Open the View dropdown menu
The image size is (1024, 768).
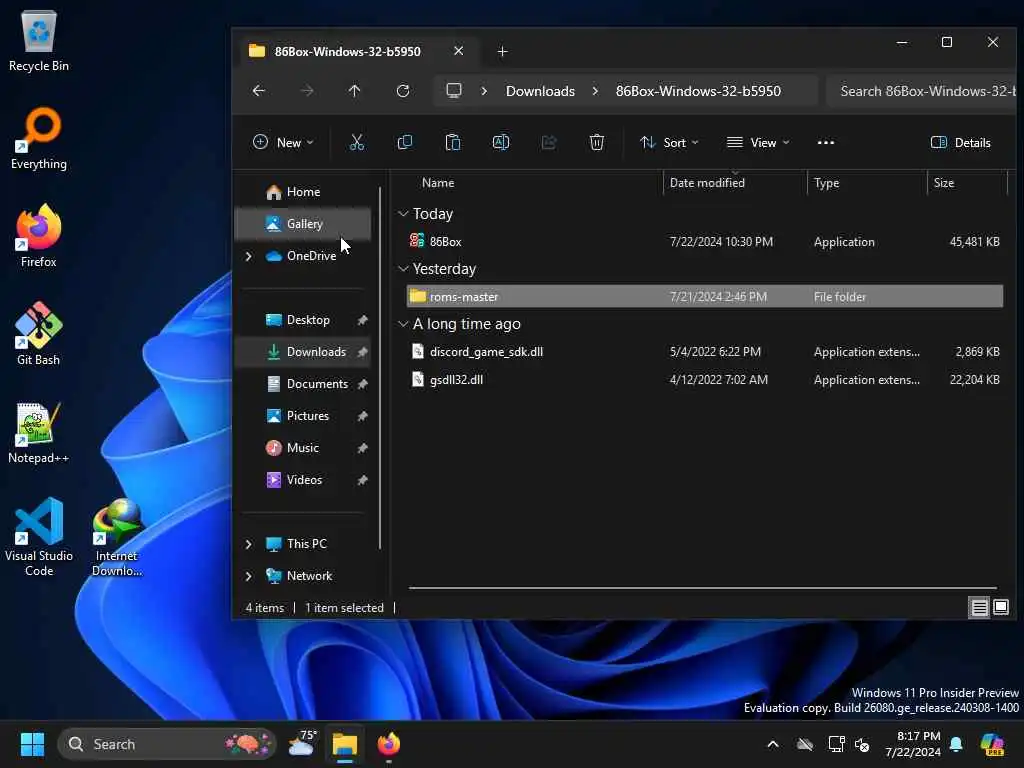(x=758, y=142)
